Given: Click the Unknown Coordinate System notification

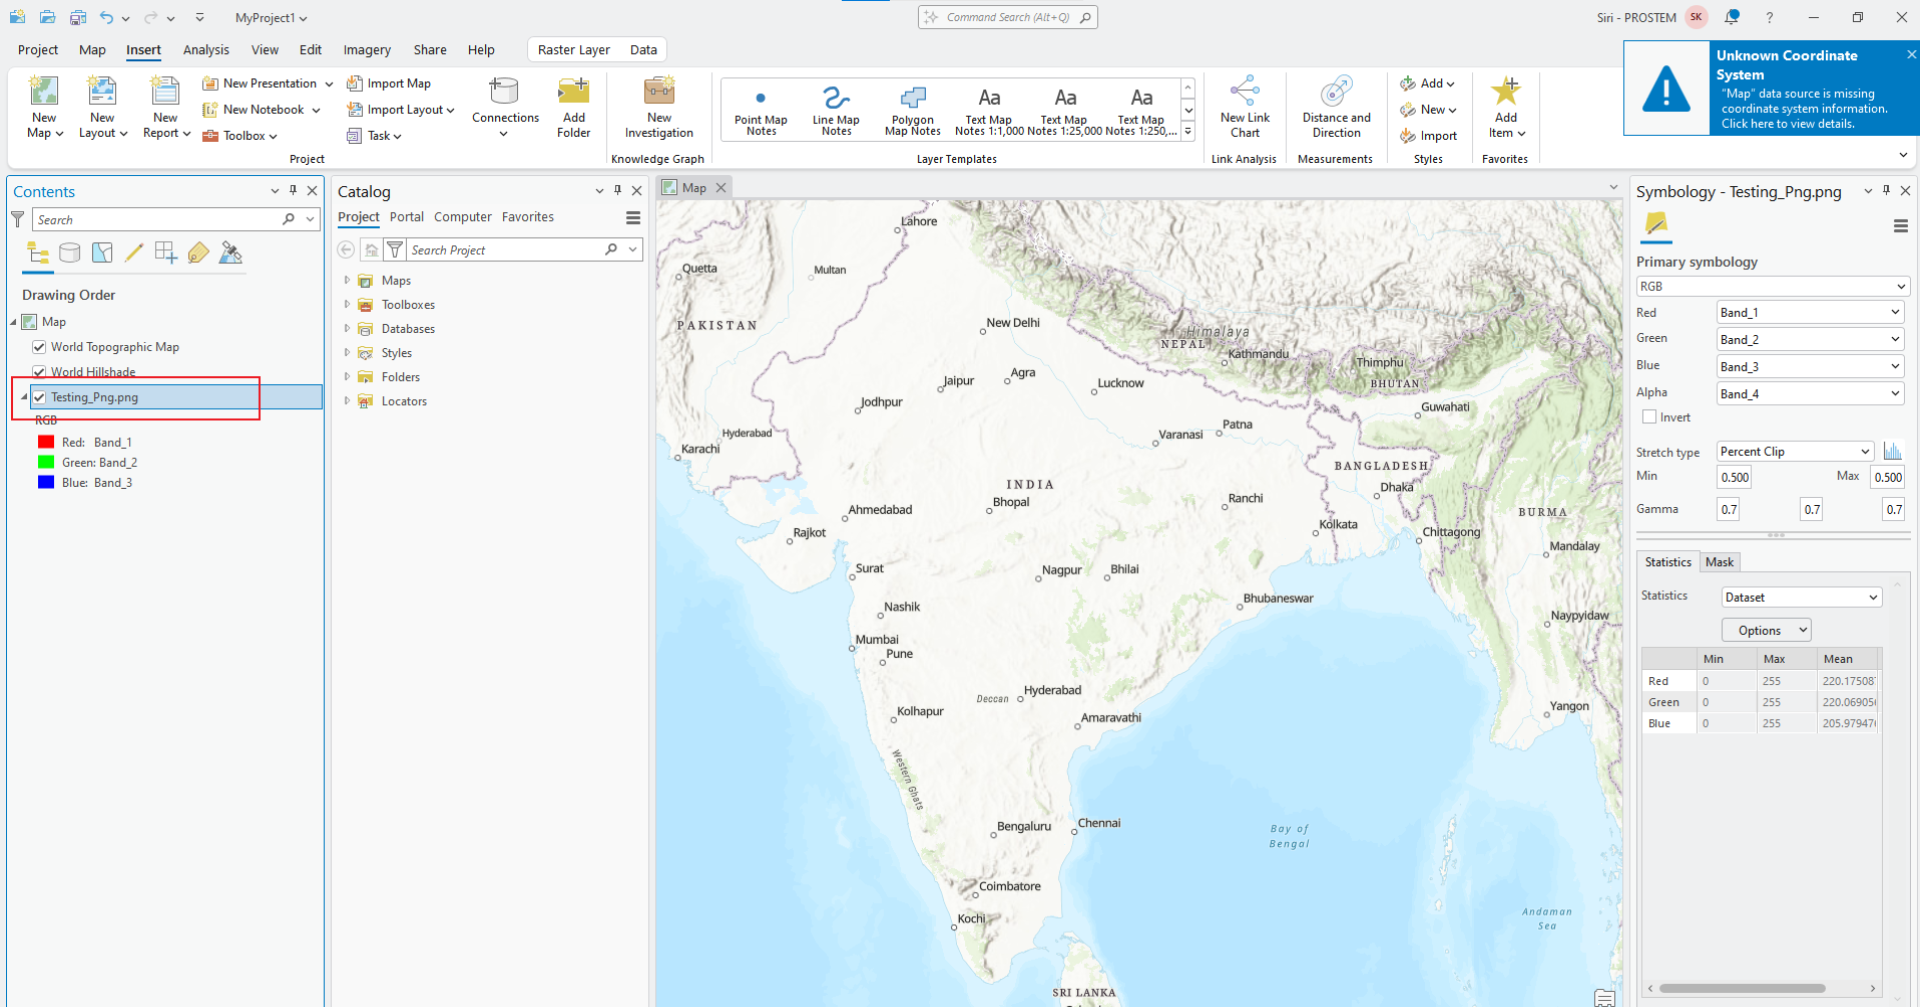Looking at the screenshot, I should 1771,88.
